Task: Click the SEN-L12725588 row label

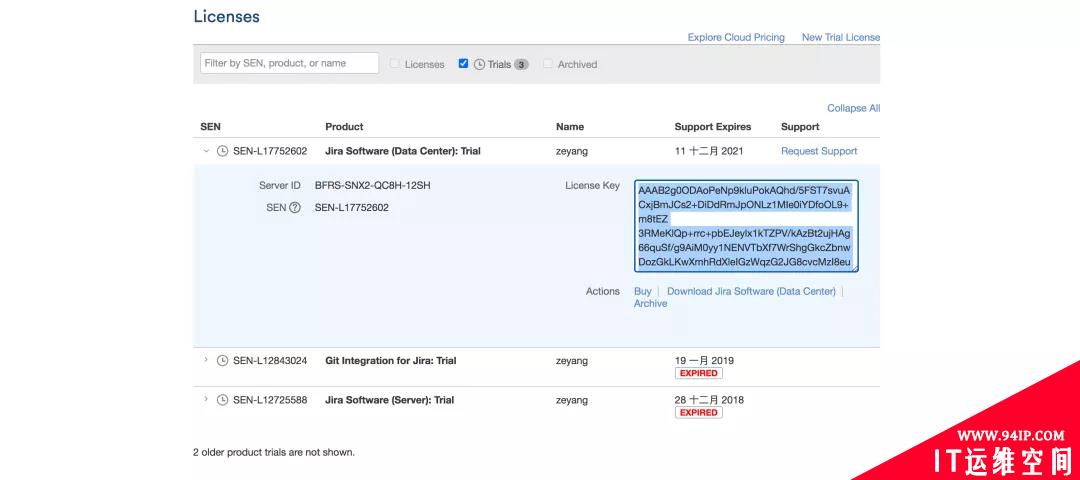Action: coord(270,399)
